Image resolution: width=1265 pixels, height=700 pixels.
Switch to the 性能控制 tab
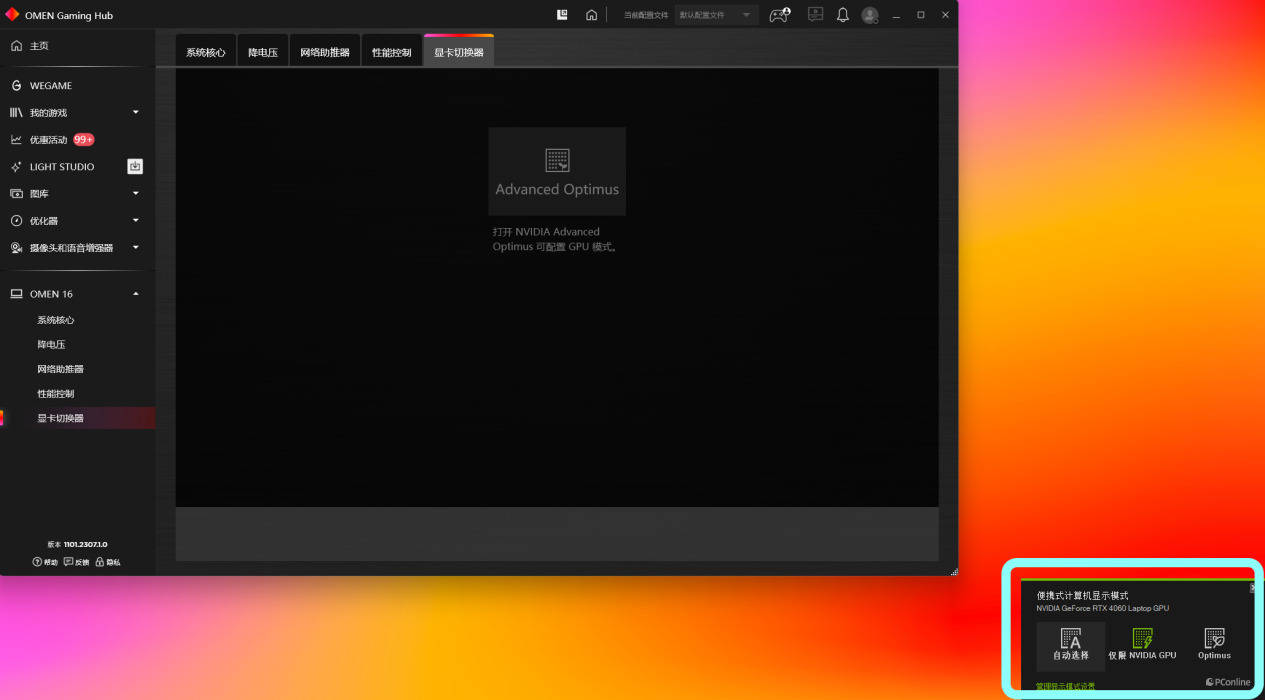(391, 52)
